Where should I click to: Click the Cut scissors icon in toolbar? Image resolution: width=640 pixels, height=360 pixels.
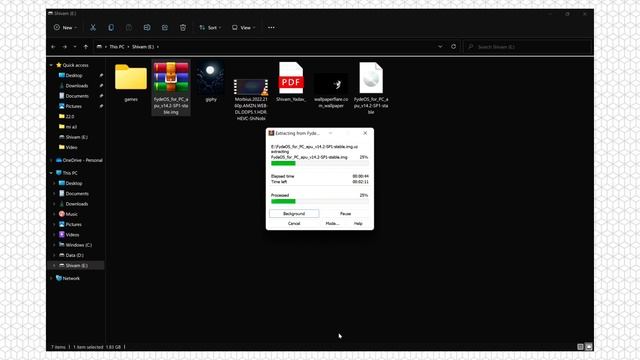tap(93, 27)
